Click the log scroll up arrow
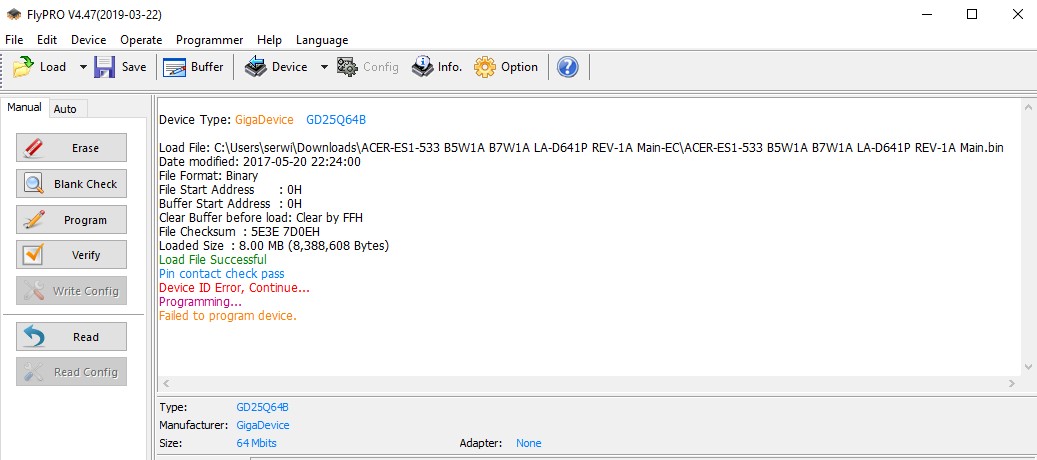Viewport: 1037px width, 460px height. 1028,107
